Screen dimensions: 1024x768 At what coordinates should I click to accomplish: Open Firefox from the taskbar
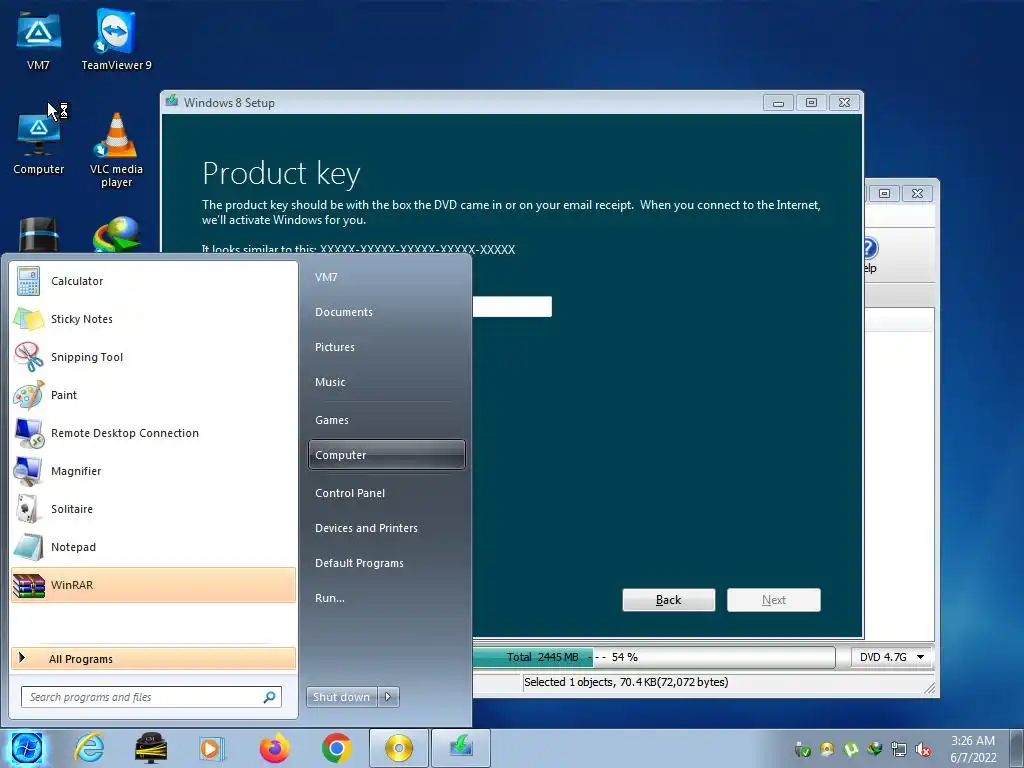pyautogui.click(x=274, y=748)
